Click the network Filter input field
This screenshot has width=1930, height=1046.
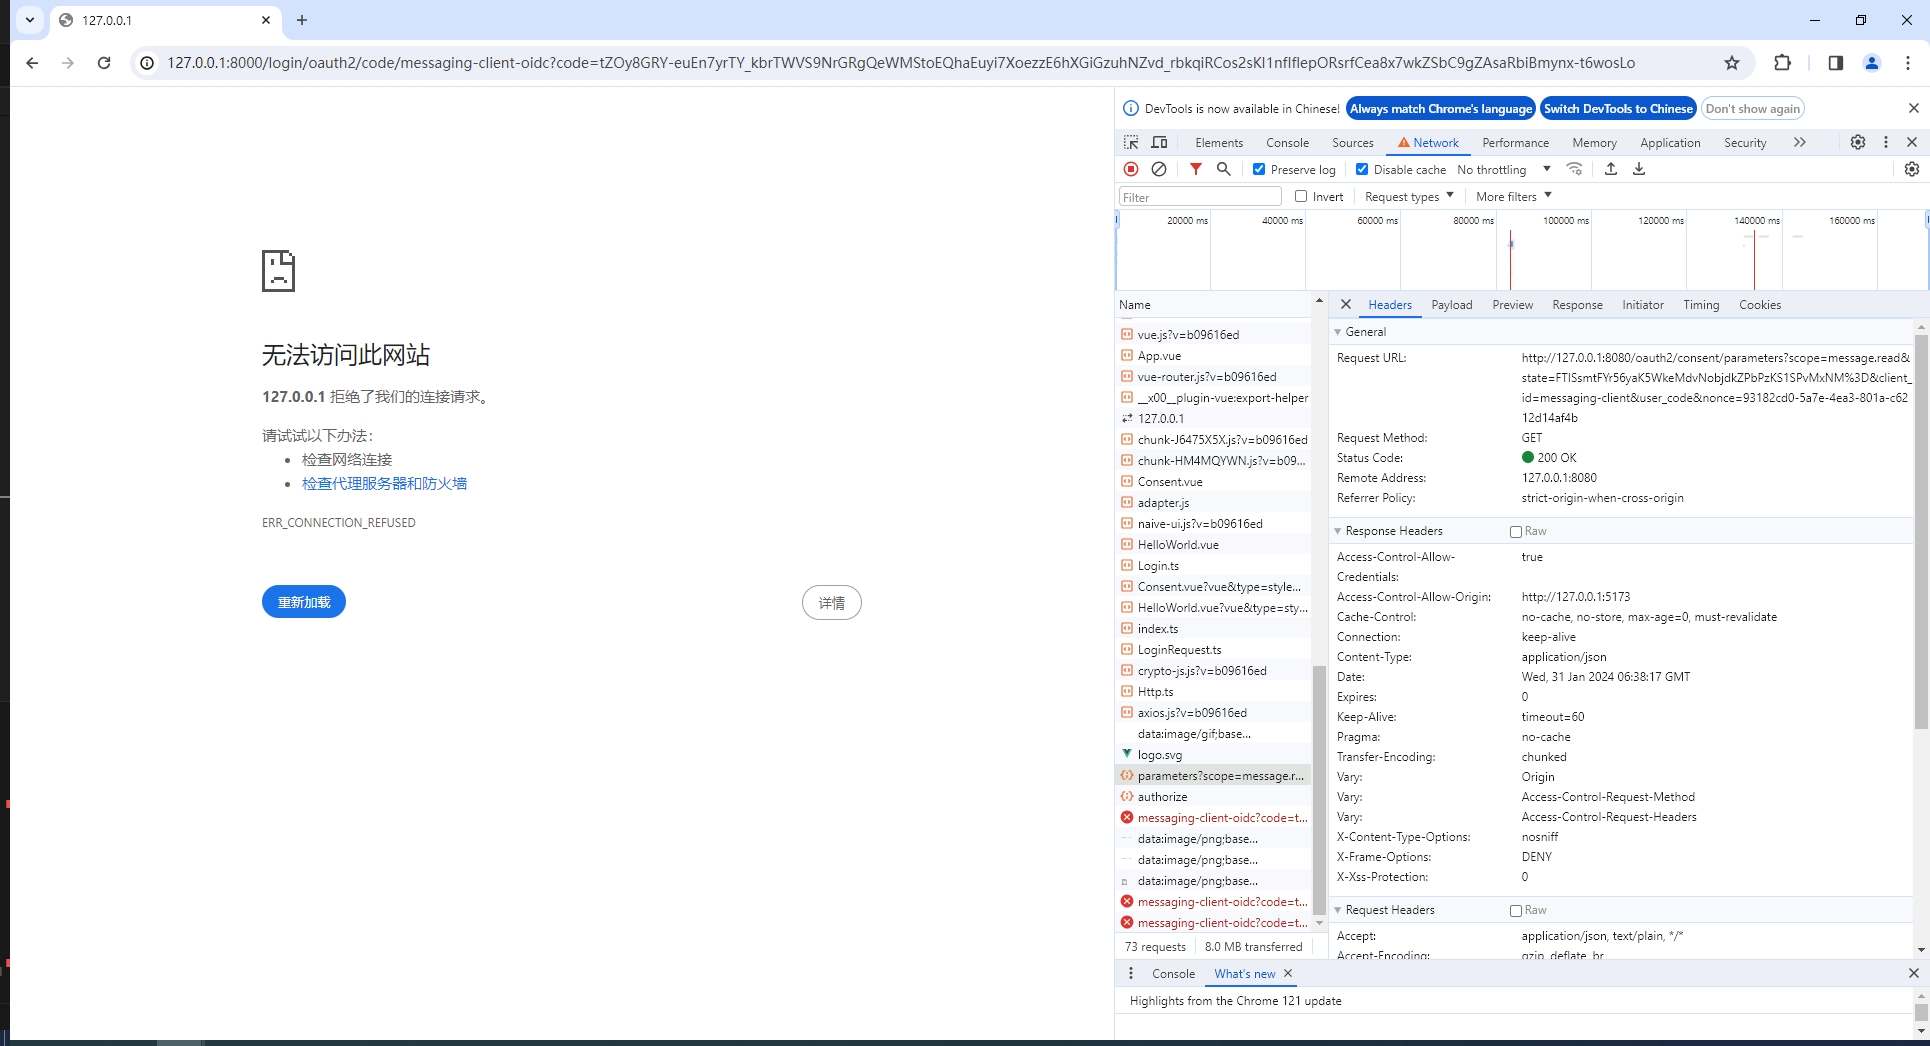1200,197
